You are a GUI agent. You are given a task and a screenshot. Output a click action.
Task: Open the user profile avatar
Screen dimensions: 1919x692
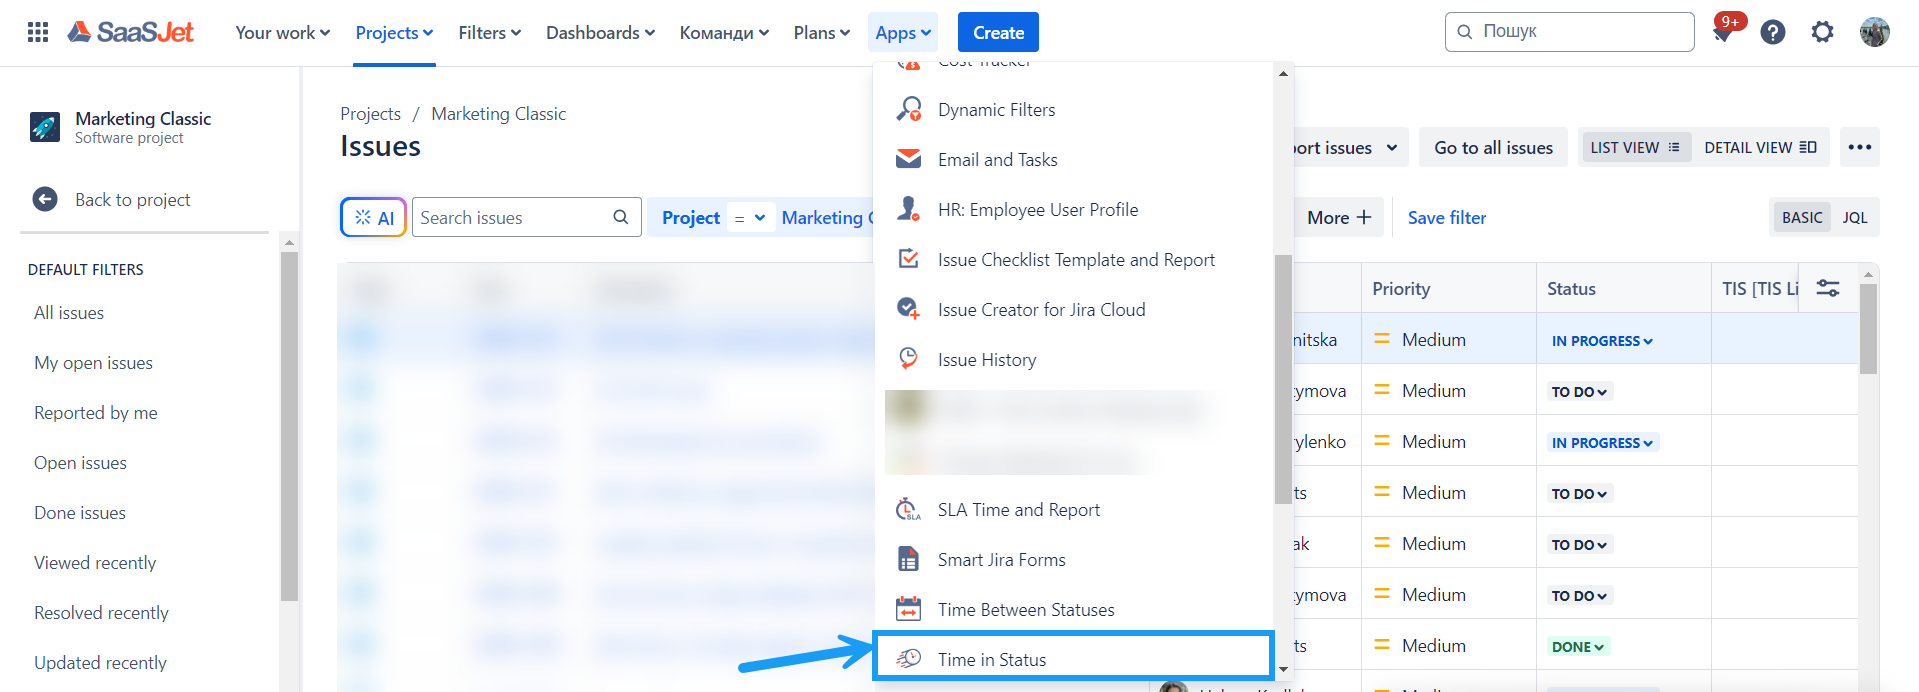1875,32
